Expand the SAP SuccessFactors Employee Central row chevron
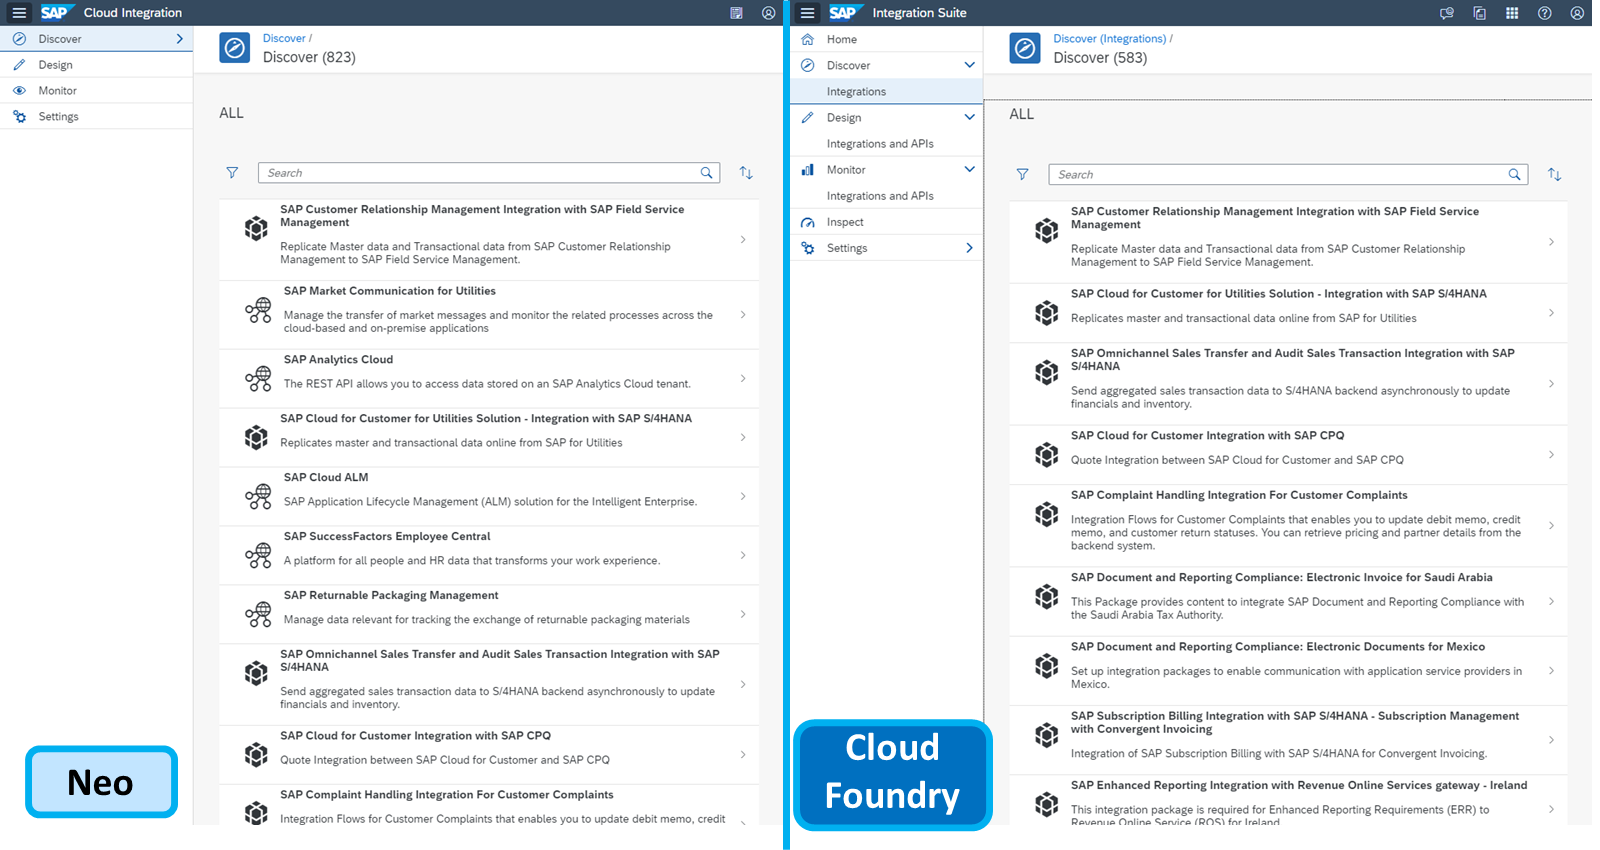Screen dimensions: 1600x850 pos(743,556)
